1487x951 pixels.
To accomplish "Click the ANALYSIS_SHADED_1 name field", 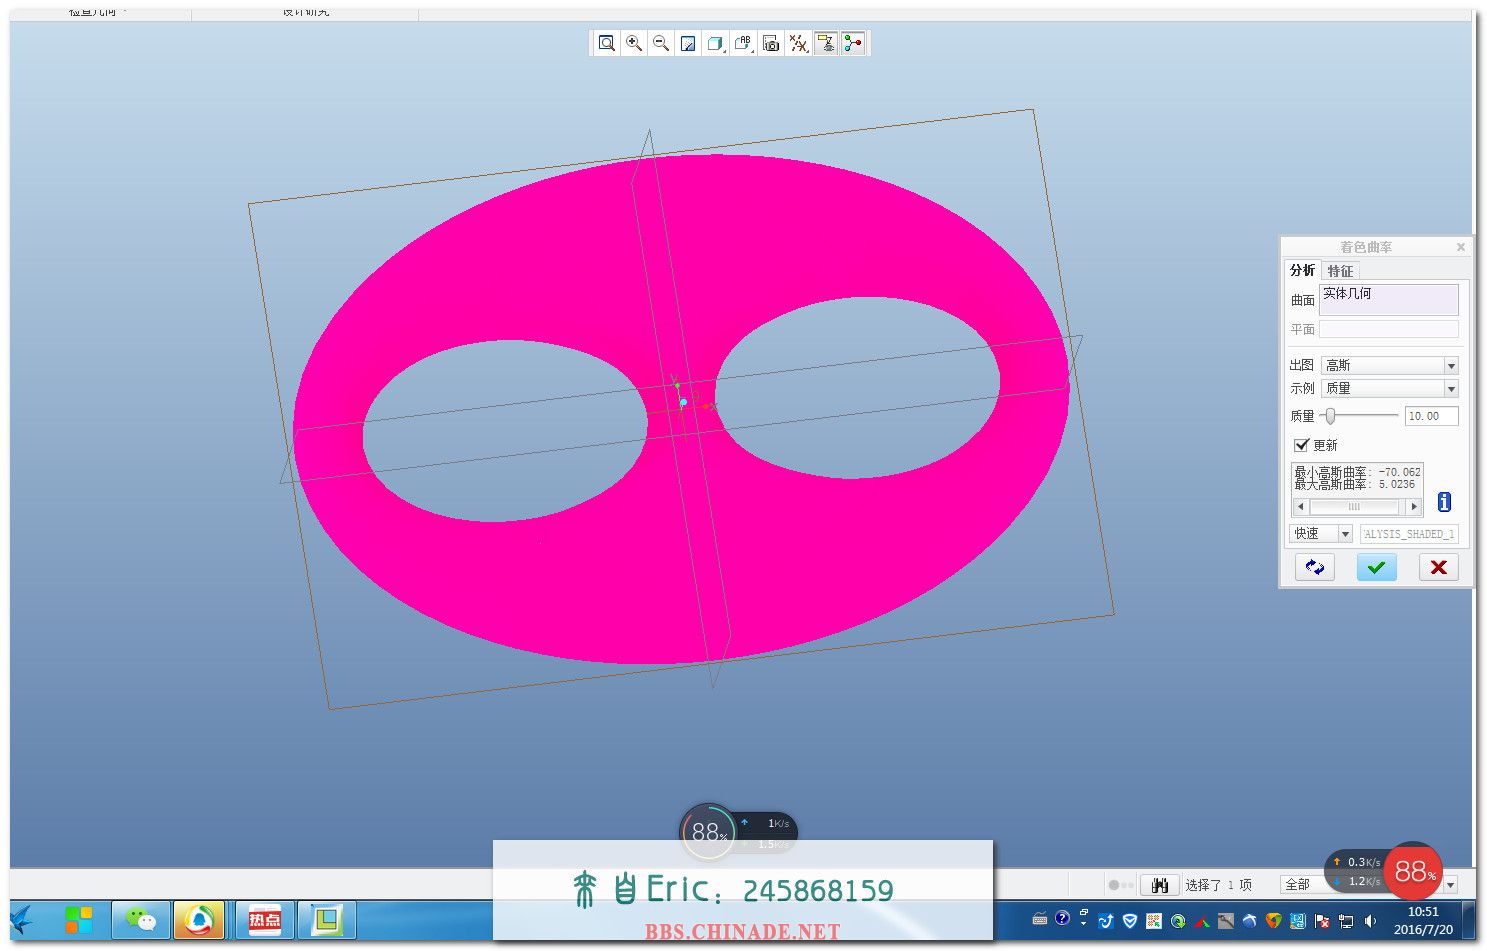I will click(x=1409, y=534).
